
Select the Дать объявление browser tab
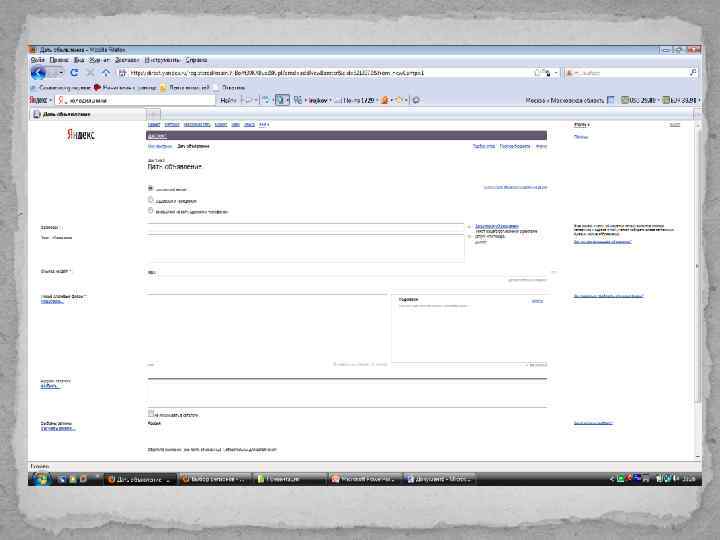pos(88,114)
